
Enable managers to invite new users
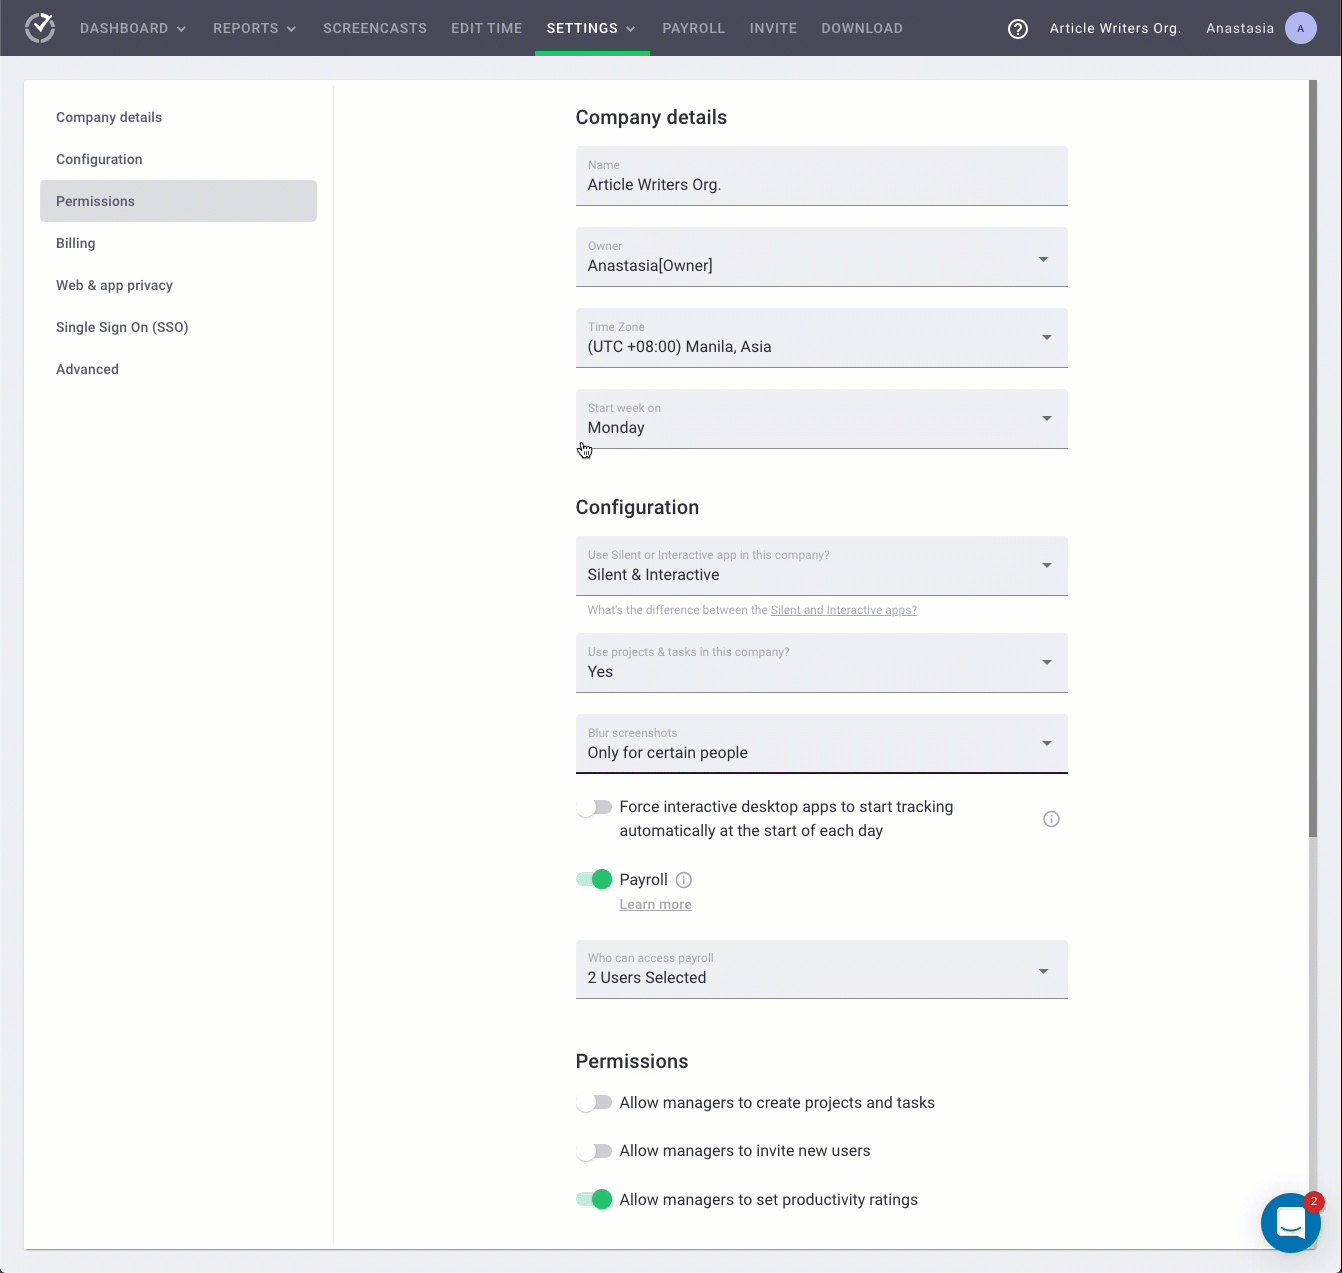point(594,1151)
